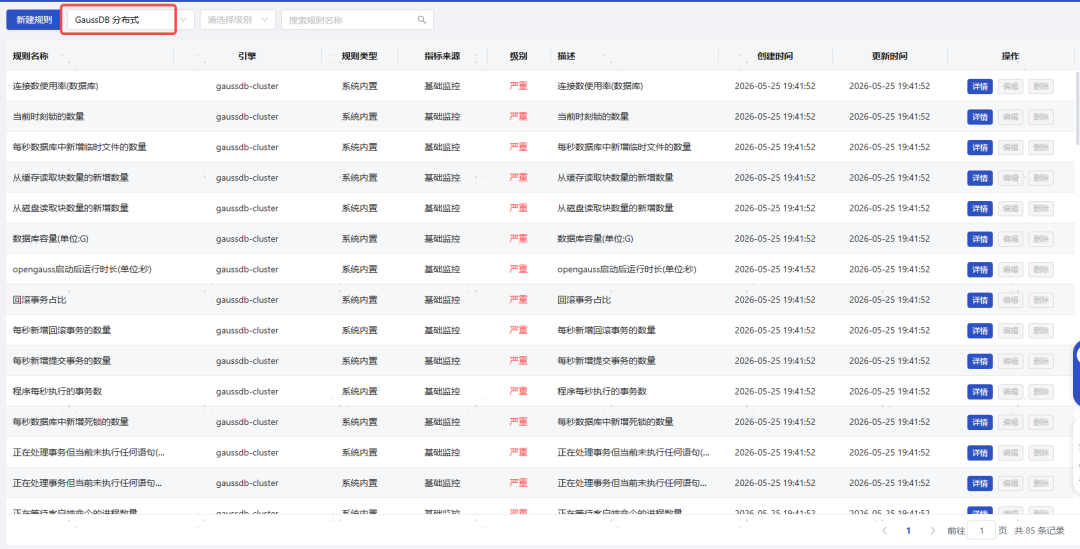
Task: Open 详情 for 程序每秒执行的事务数
Action: [x=979, y=392]
